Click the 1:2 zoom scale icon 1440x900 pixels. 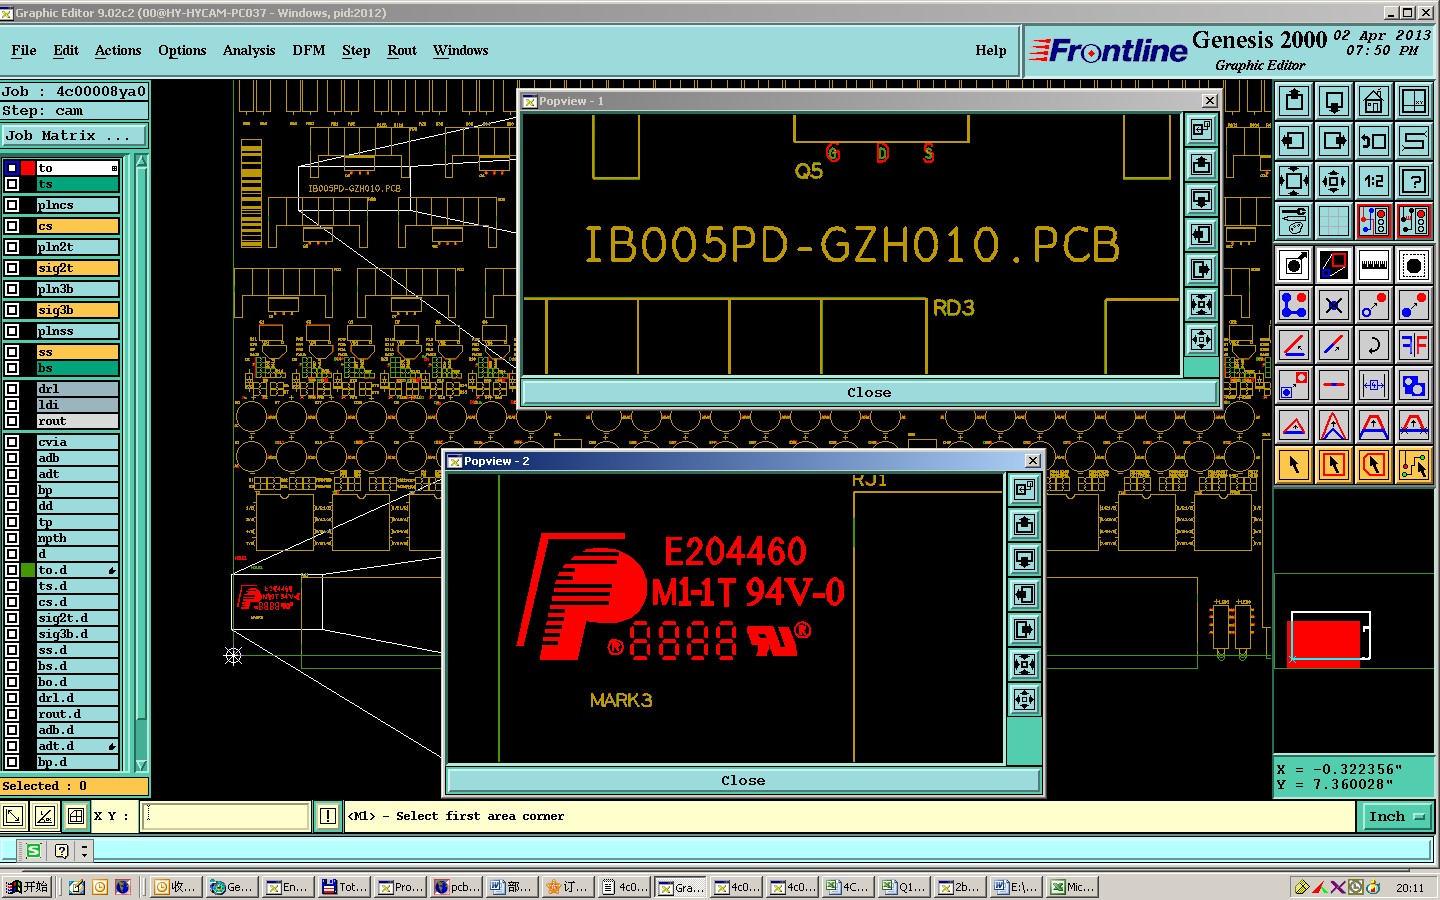pyautogui.click(x=1374, y=181)
